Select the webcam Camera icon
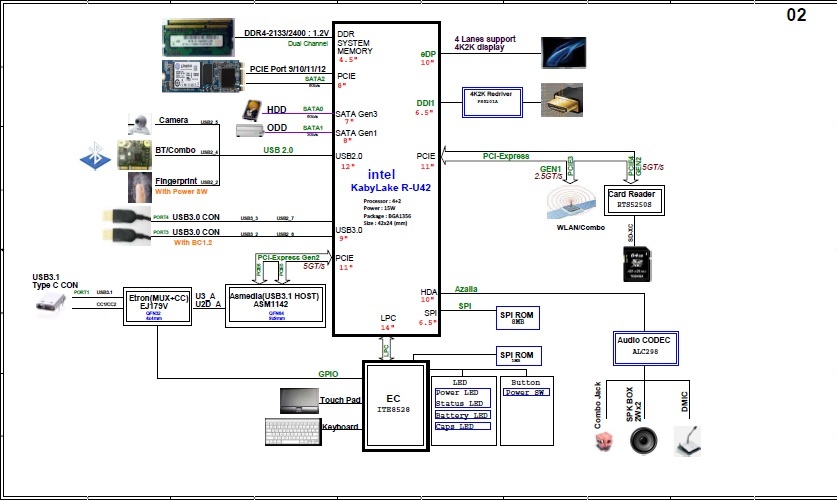Viewport: 837px width, 501px height. tap(140, 124)
